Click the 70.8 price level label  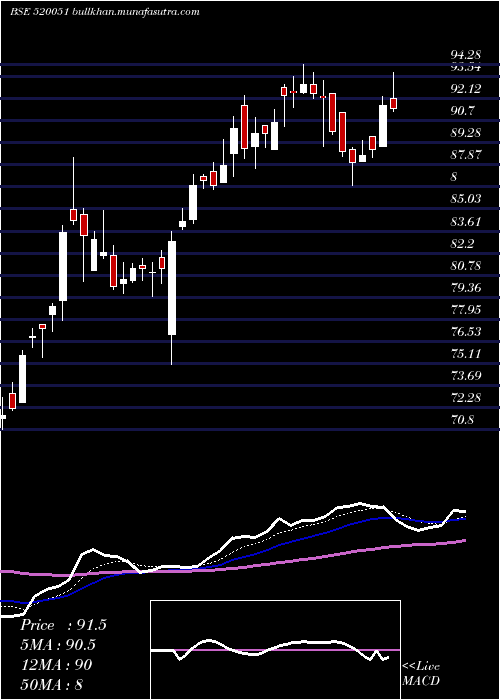462,420
